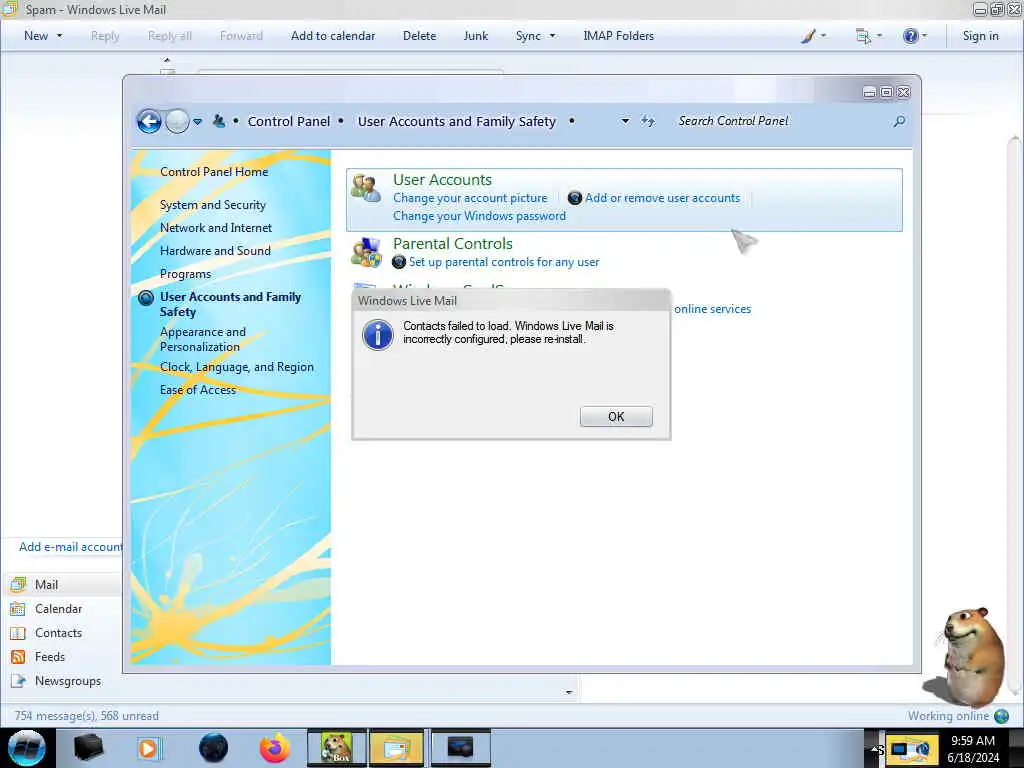This screenshot has width=1024, height=768.
Task: Click the hamster Box taskbar button
Action: coord(336,748)
